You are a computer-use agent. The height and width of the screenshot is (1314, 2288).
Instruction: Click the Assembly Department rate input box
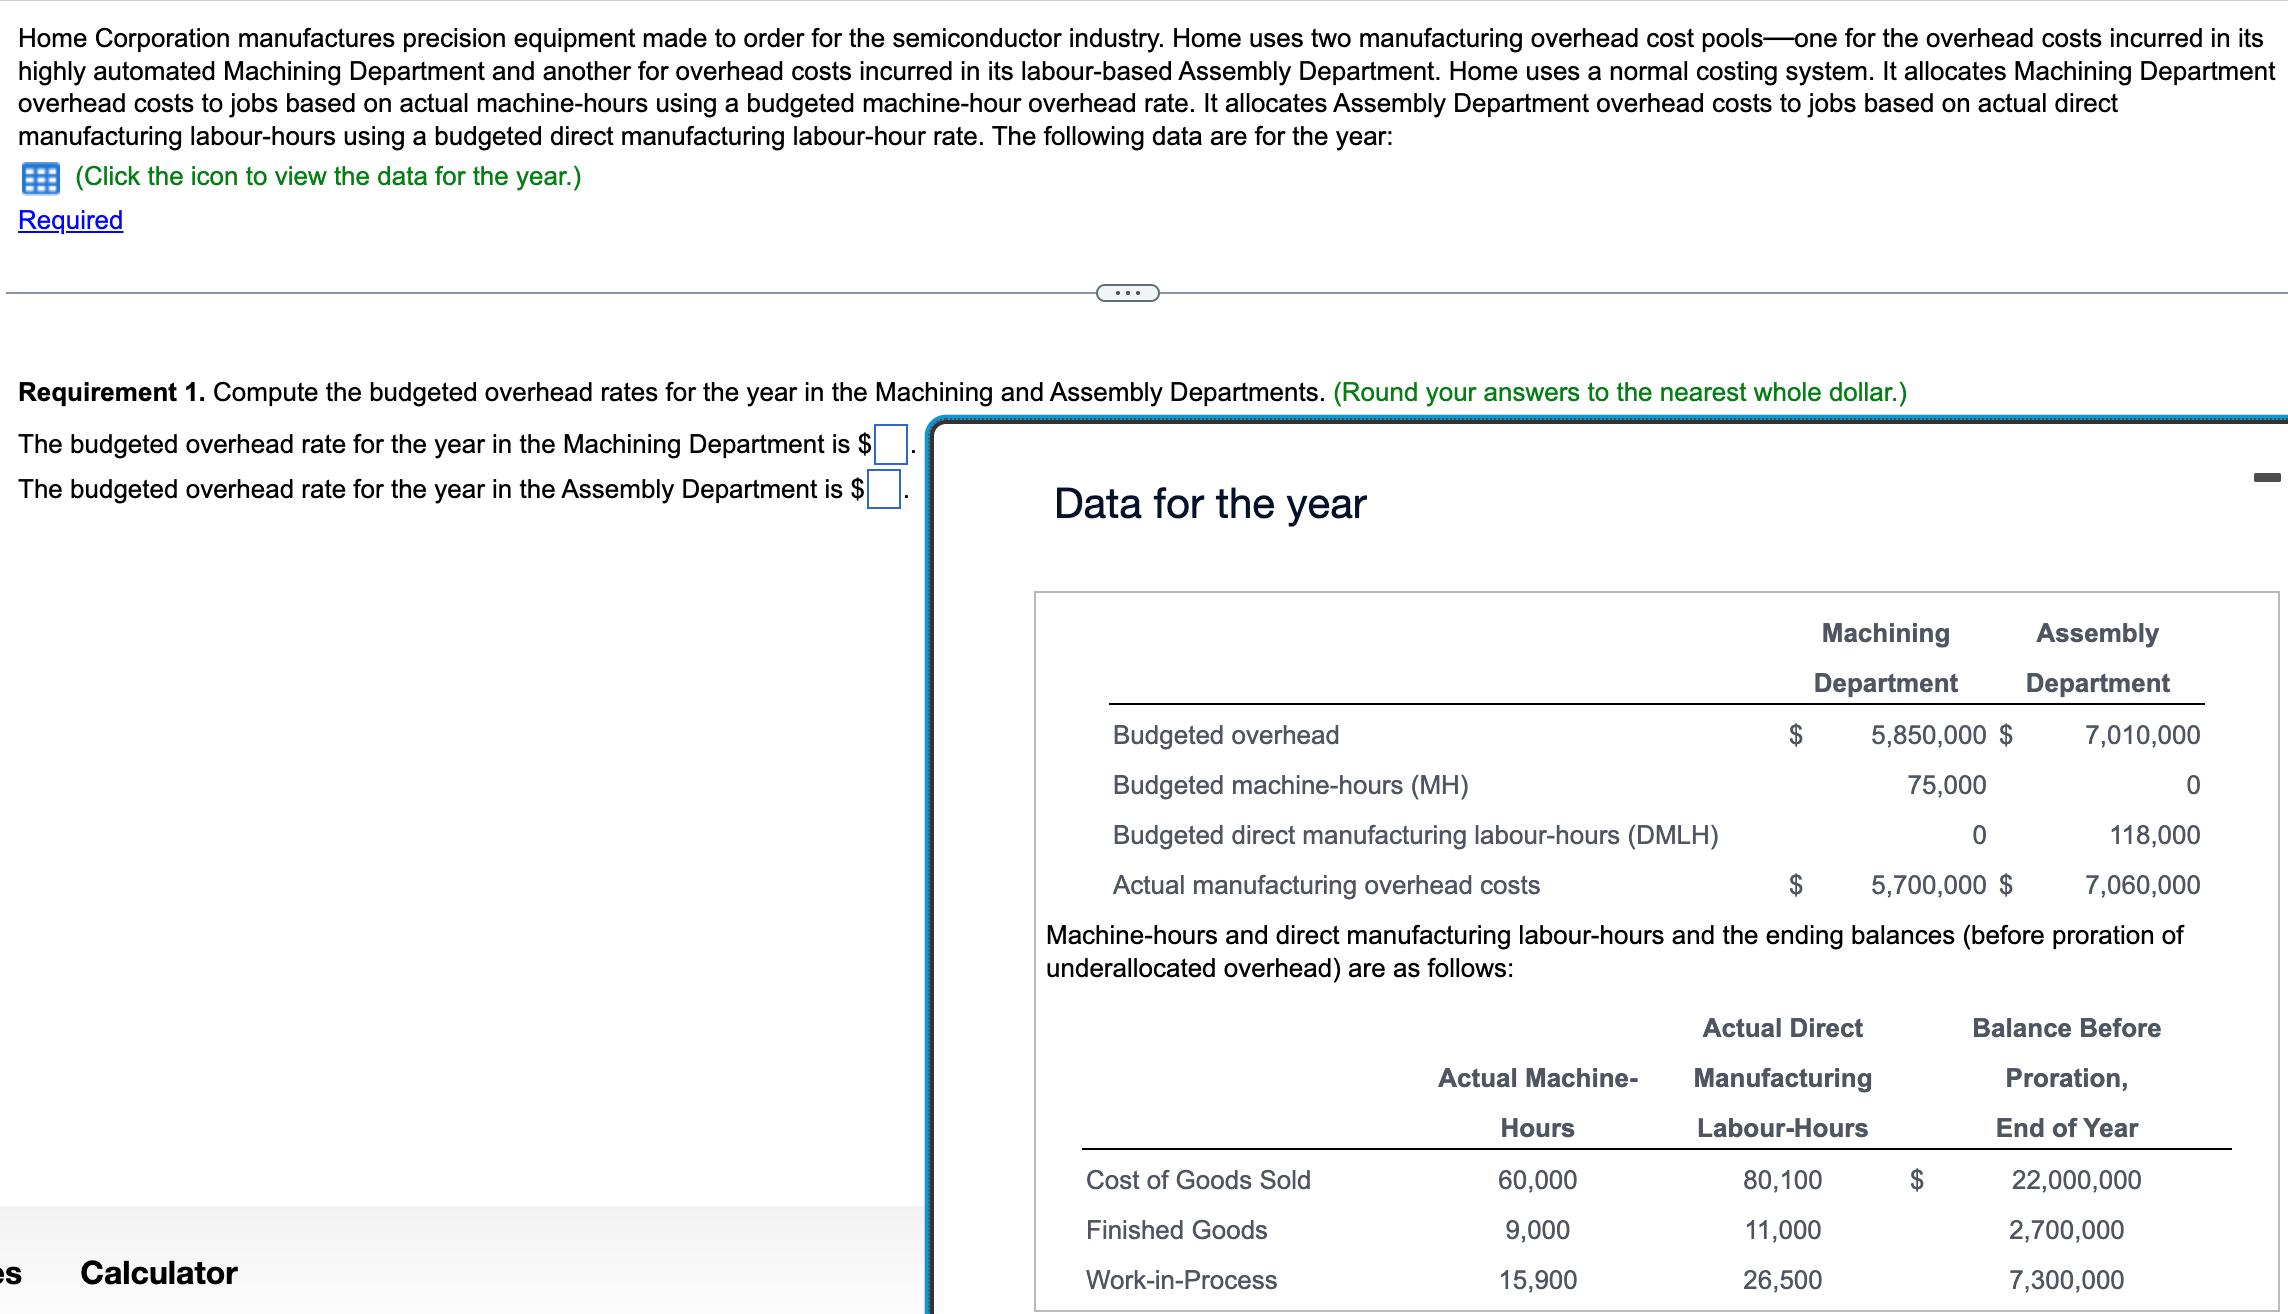[883, 489]
